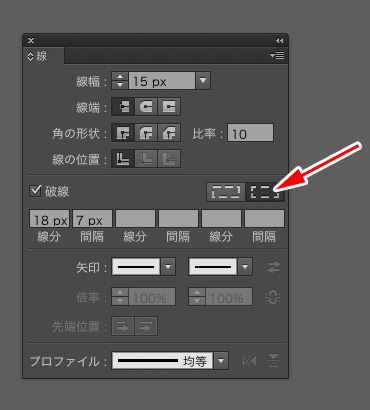
Task: Select the projecting cap line end icon
Action: 169,107
